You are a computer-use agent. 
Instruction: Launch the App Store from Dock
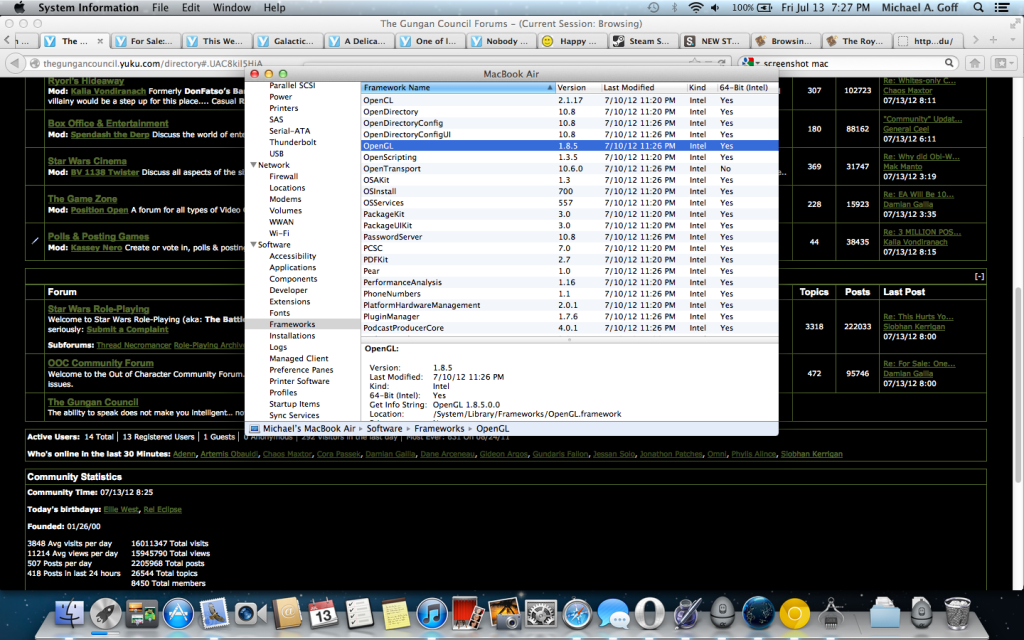[x=178, y=615]
